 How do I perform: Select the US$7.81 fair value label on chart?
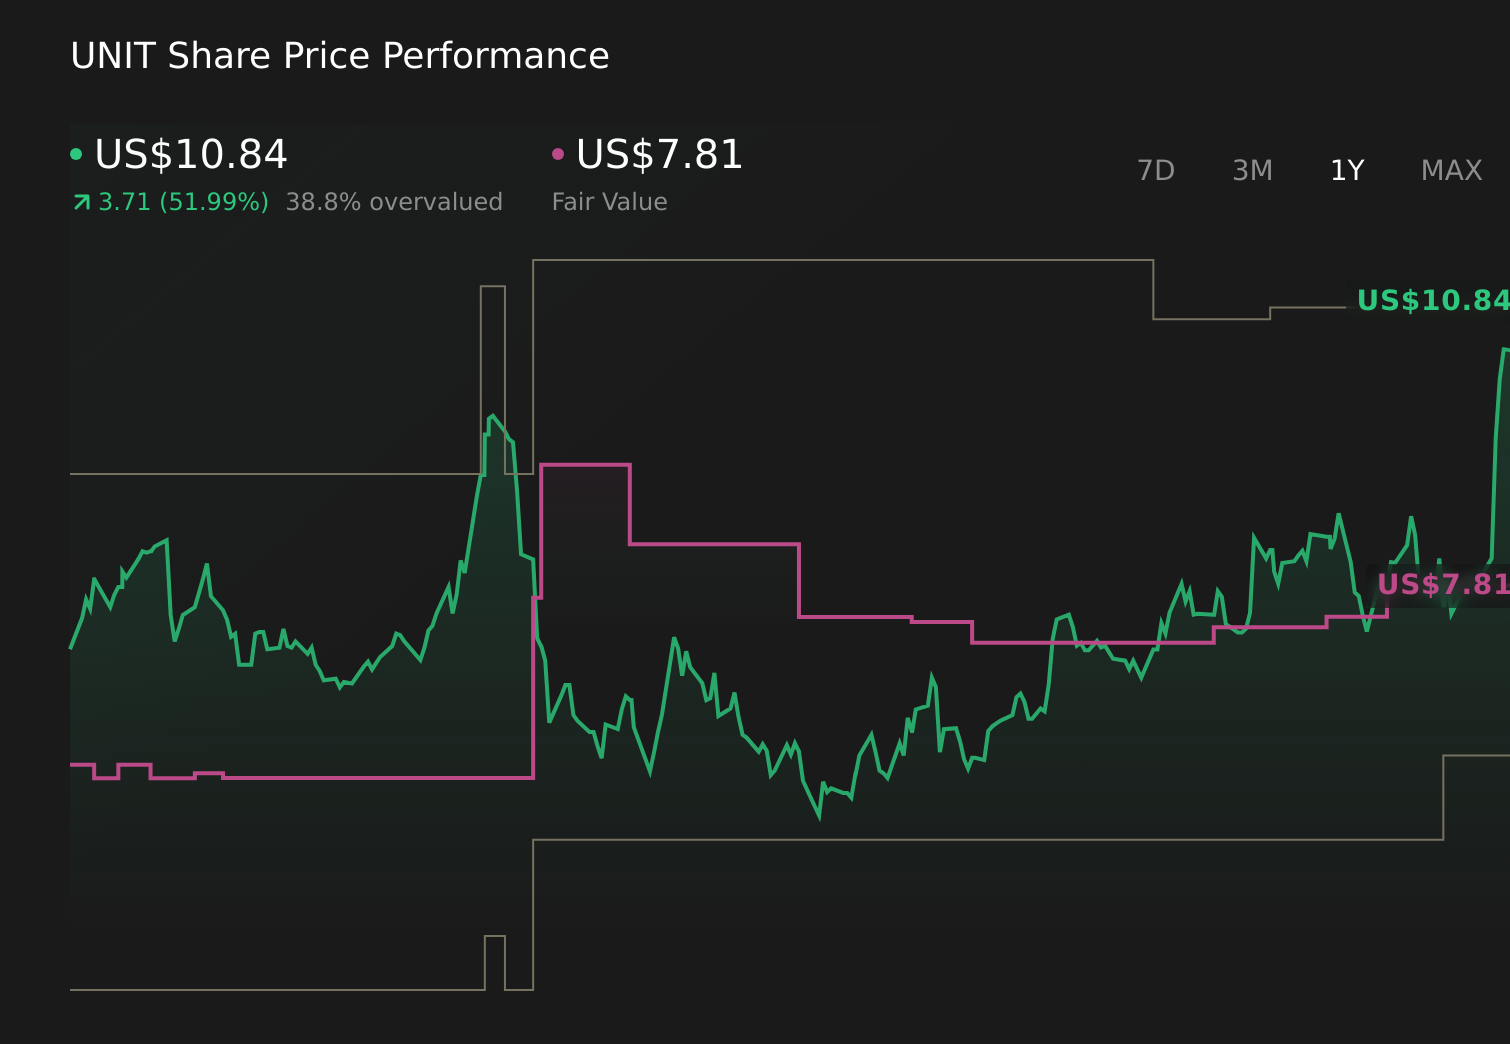pos(1443,584)
